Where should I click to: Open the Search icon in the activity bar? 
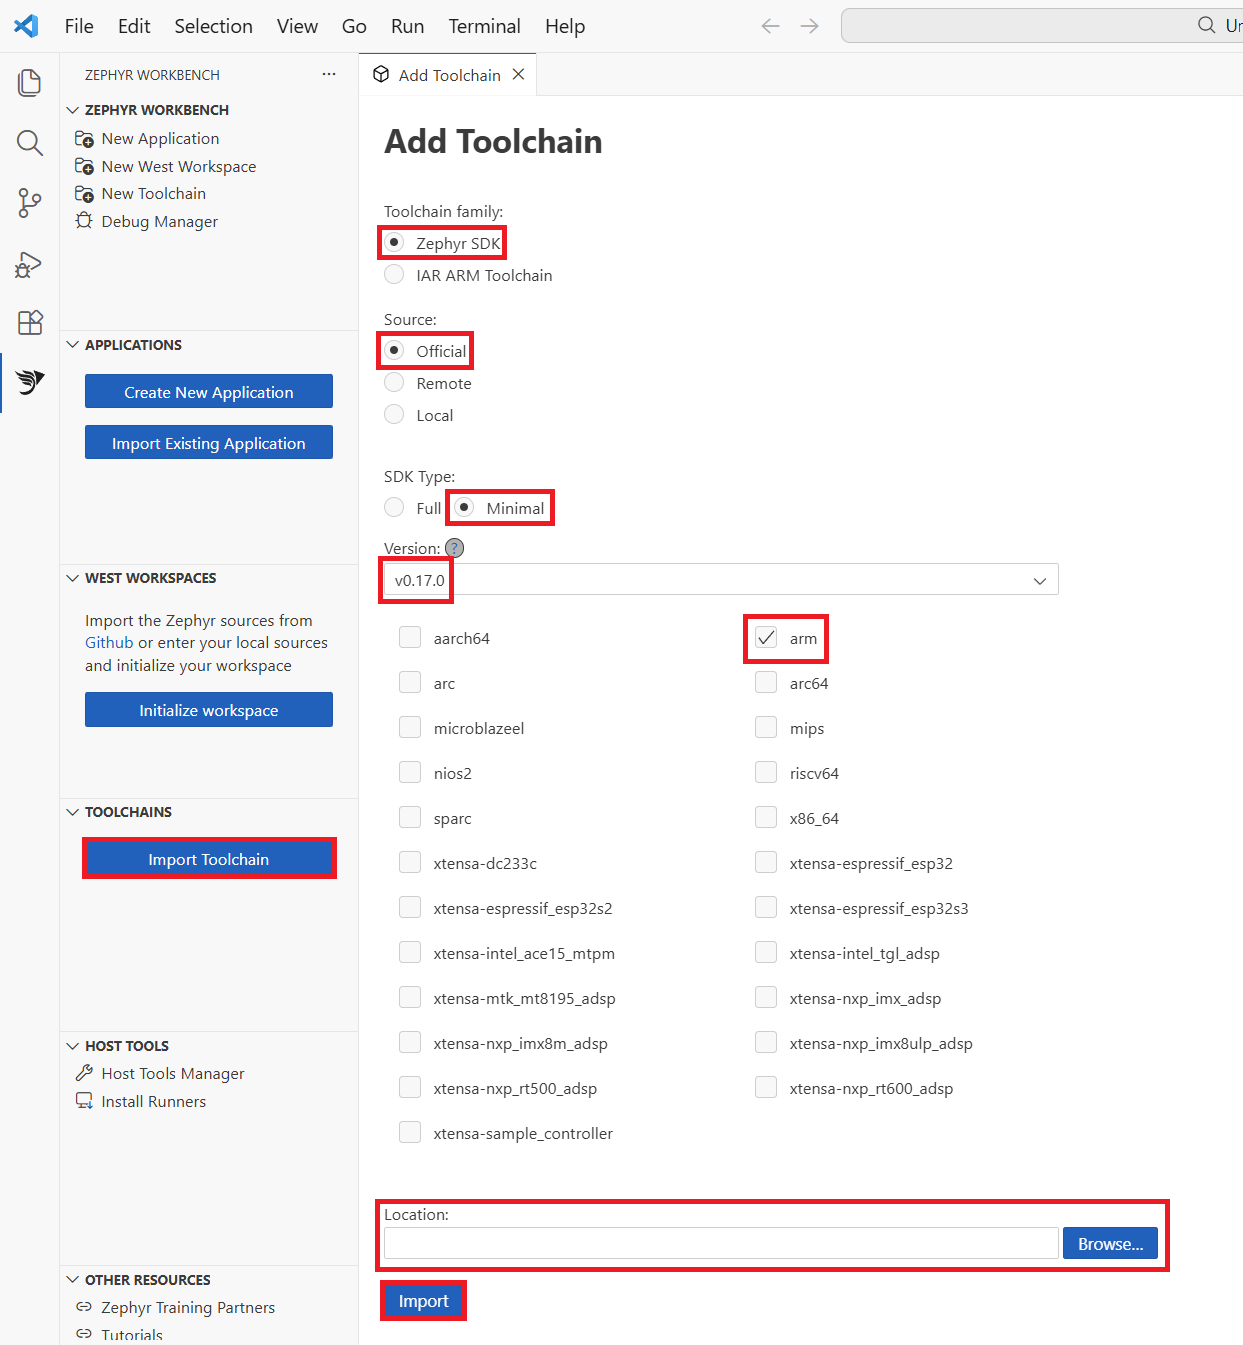pos(29,143)
